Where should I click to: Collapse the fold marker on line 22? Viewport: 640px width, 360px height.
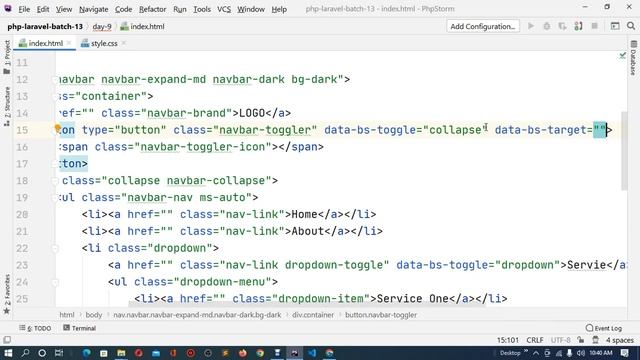pos(55,248)
